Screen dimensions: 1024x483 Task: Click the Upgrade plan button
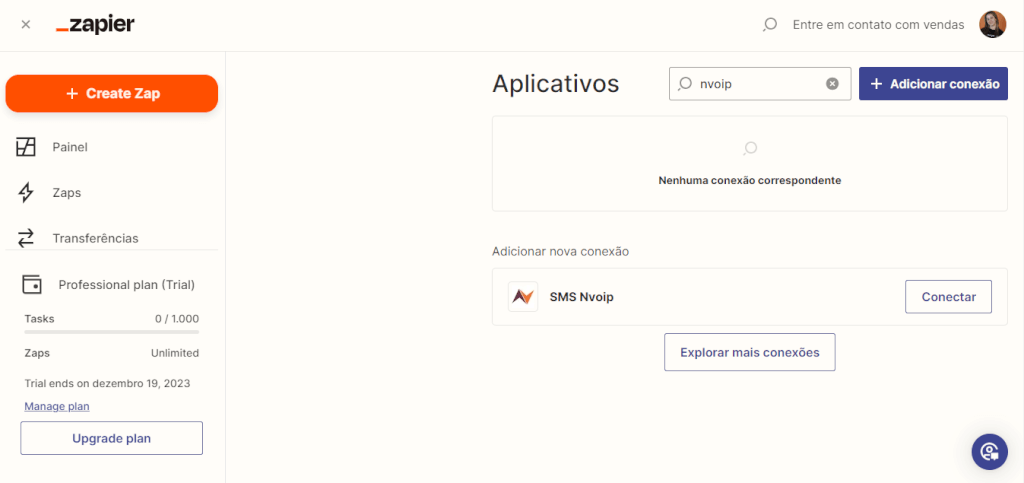[x=112, y=438]
